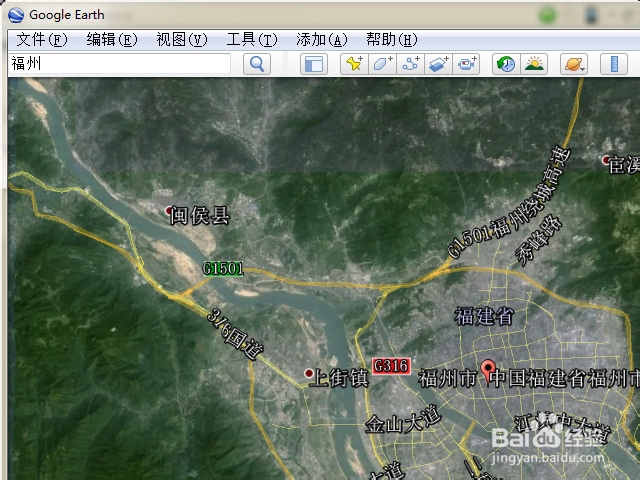Open 视图(V) menu

tap(182, 40)
